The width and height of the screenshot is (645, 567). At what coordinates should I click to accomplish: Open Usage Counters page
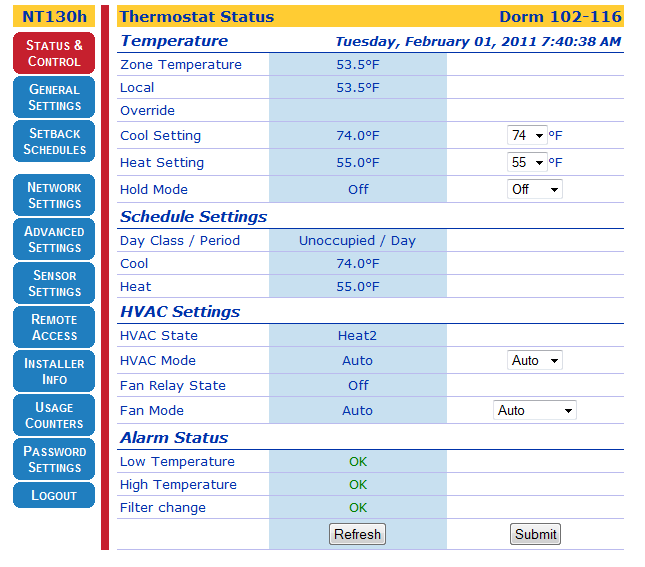coord(54,415)
